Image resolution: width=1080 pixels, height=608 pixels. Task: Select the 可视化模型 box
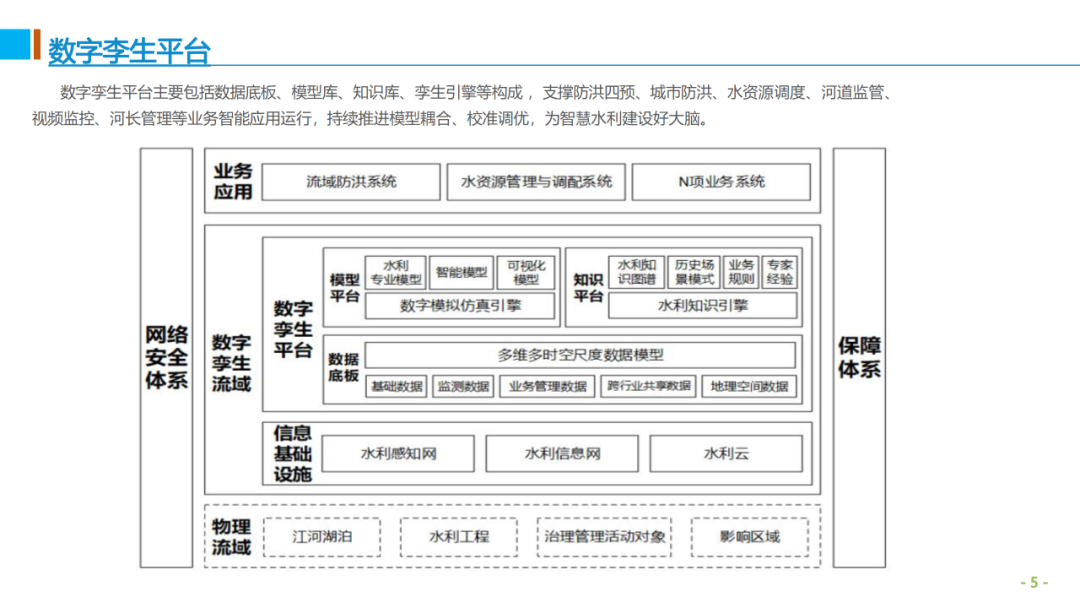526,272
